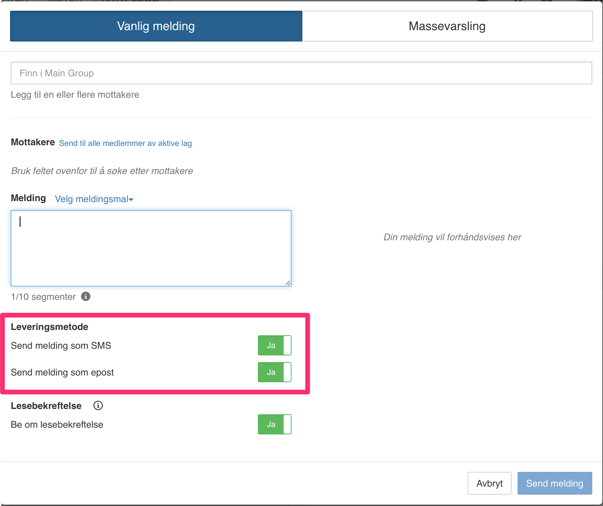The width and height of the screenshot is (603, 506).
Task: Open the Massevarsling tab
Action: [x=447, y=27]
